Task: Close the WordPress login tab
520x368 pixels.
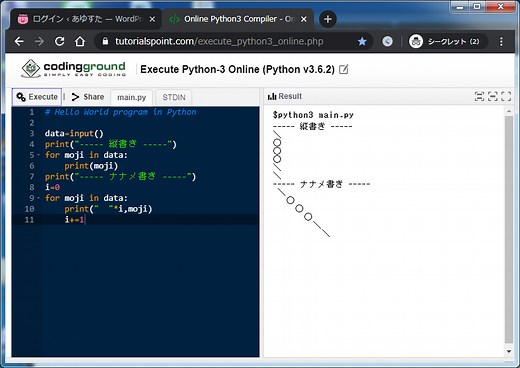Action: (x=152, y=19)
